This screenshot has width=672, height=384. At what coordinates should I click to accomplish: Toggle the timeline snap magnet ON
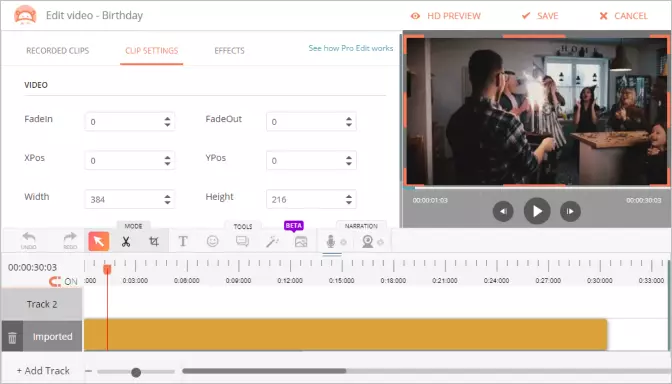pyautogui.click(x=63, y=281)
